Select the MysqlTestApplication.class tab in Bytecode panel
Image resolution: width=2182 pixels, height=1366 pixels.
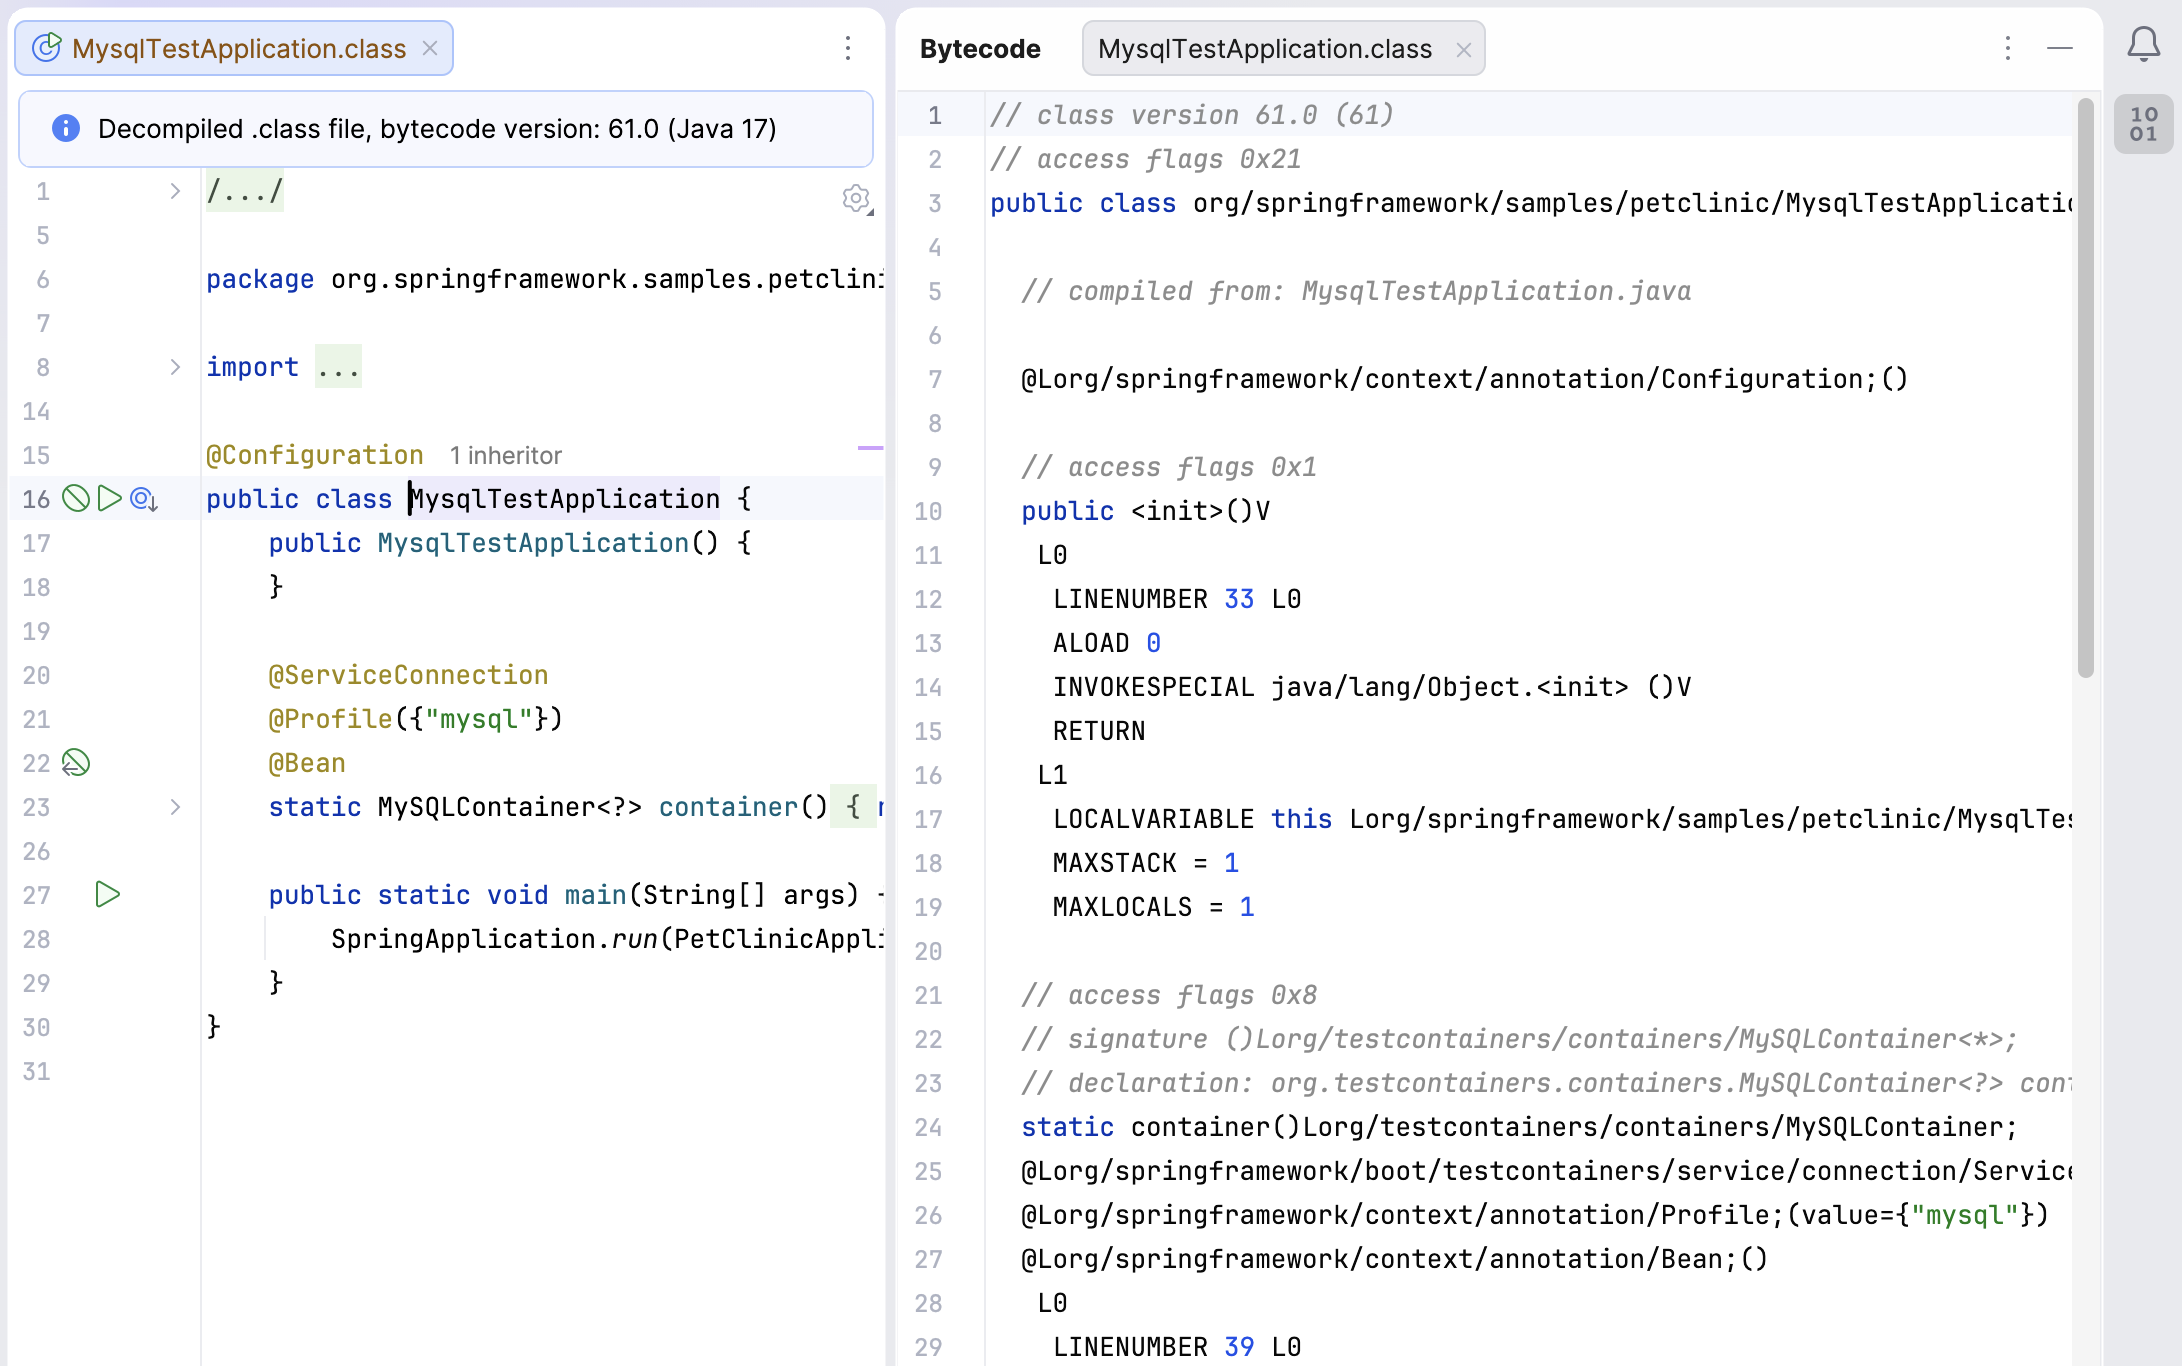[x=1265, y=47]
